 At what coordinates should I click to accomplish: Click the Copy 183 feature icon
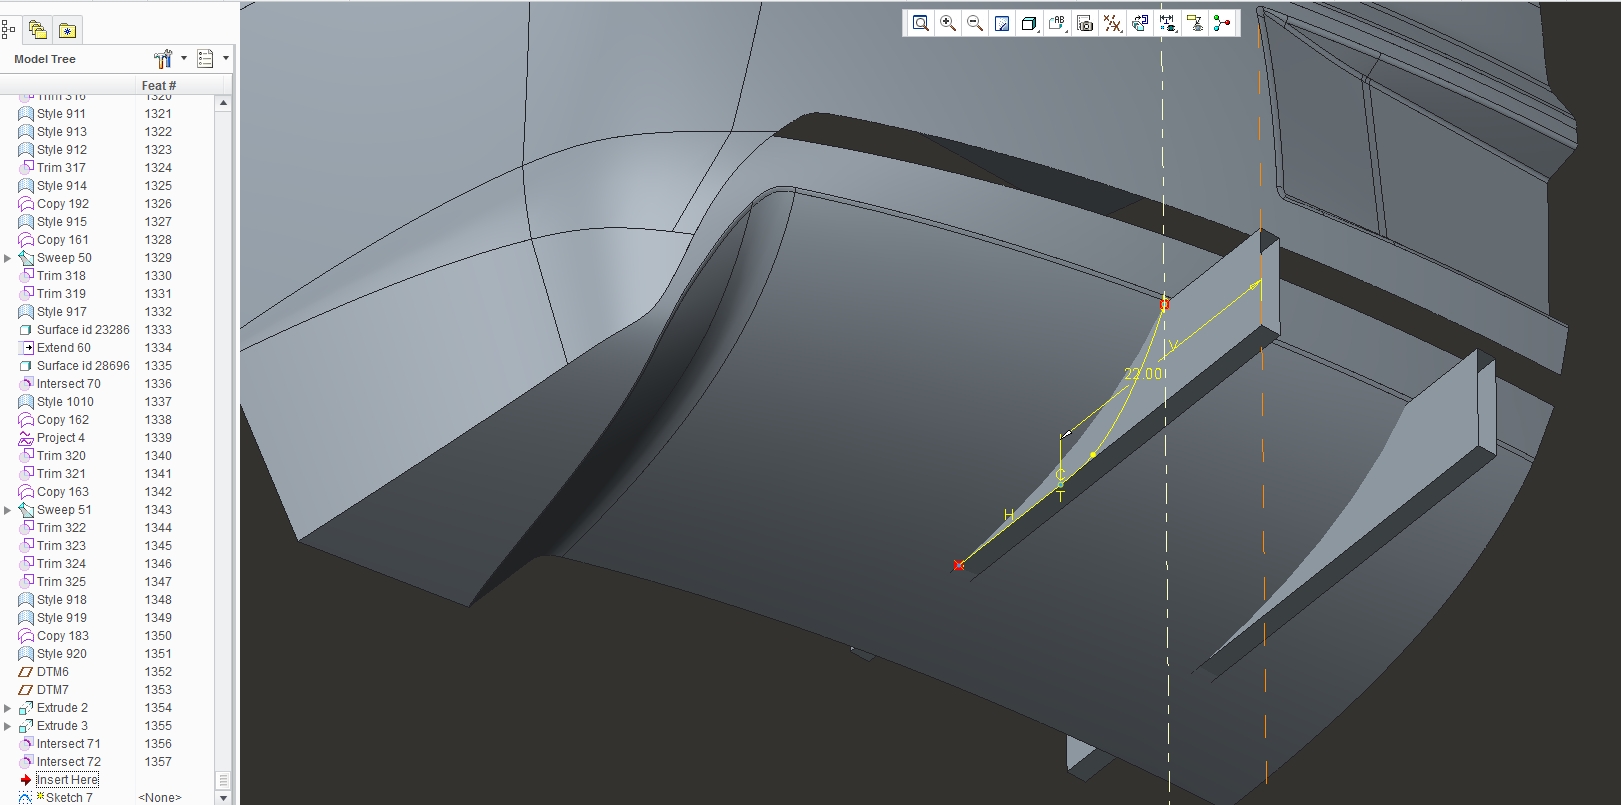point(26,636)
